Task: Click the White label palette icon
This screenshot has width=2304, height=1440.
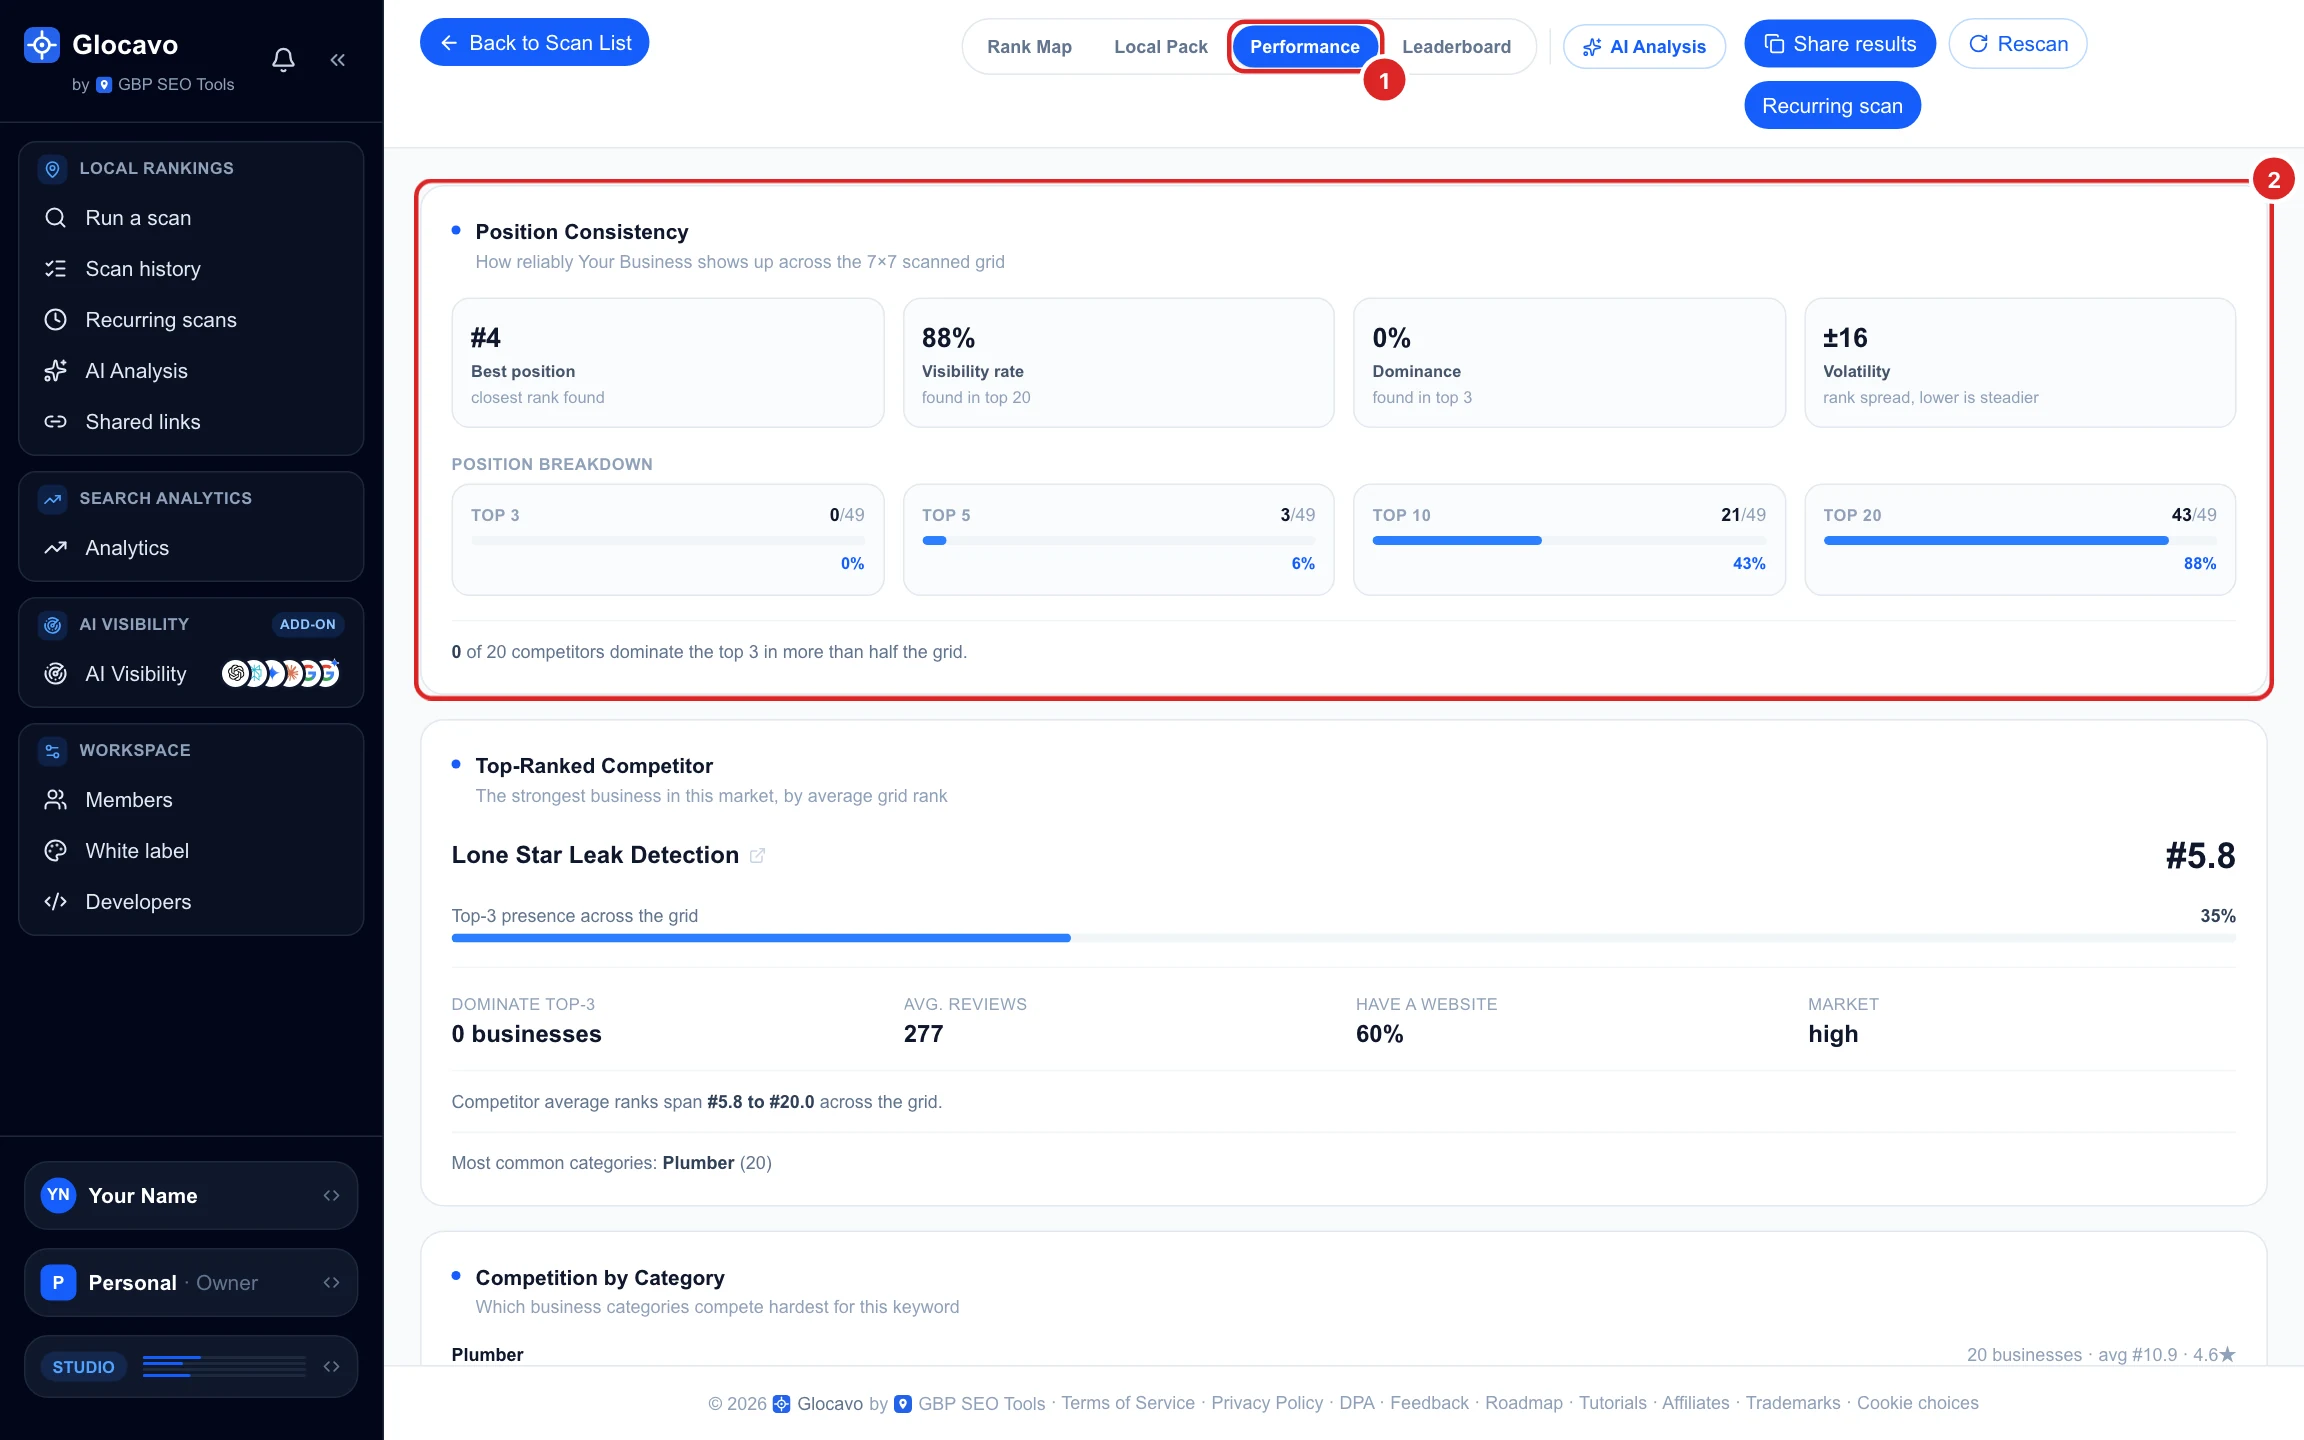Action: click(x=56, y=851)
